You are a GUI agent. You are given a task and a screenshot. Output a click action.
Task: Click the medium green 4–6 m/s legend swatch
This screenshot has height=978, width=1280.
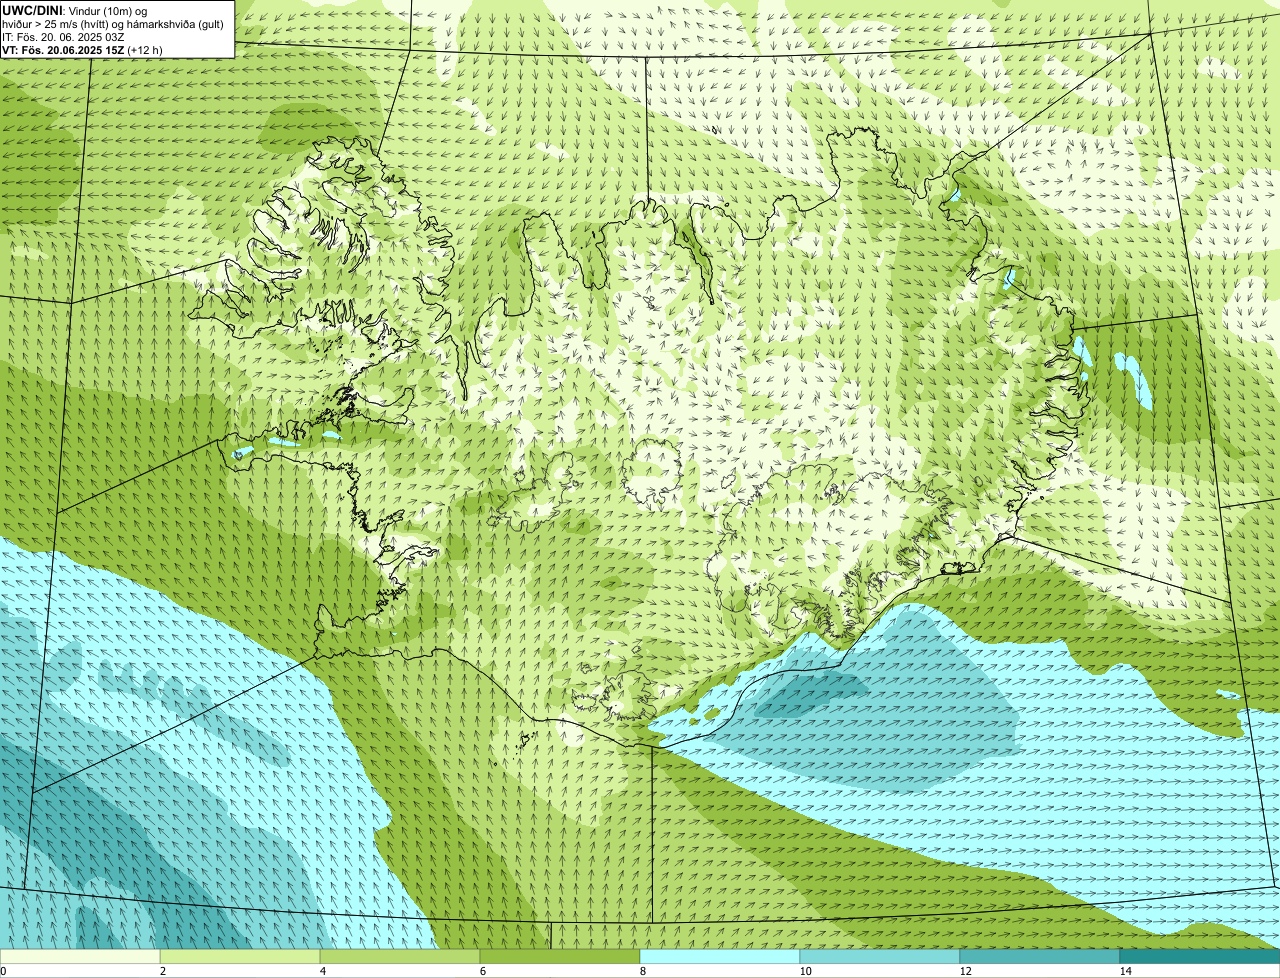click(400, 957)
